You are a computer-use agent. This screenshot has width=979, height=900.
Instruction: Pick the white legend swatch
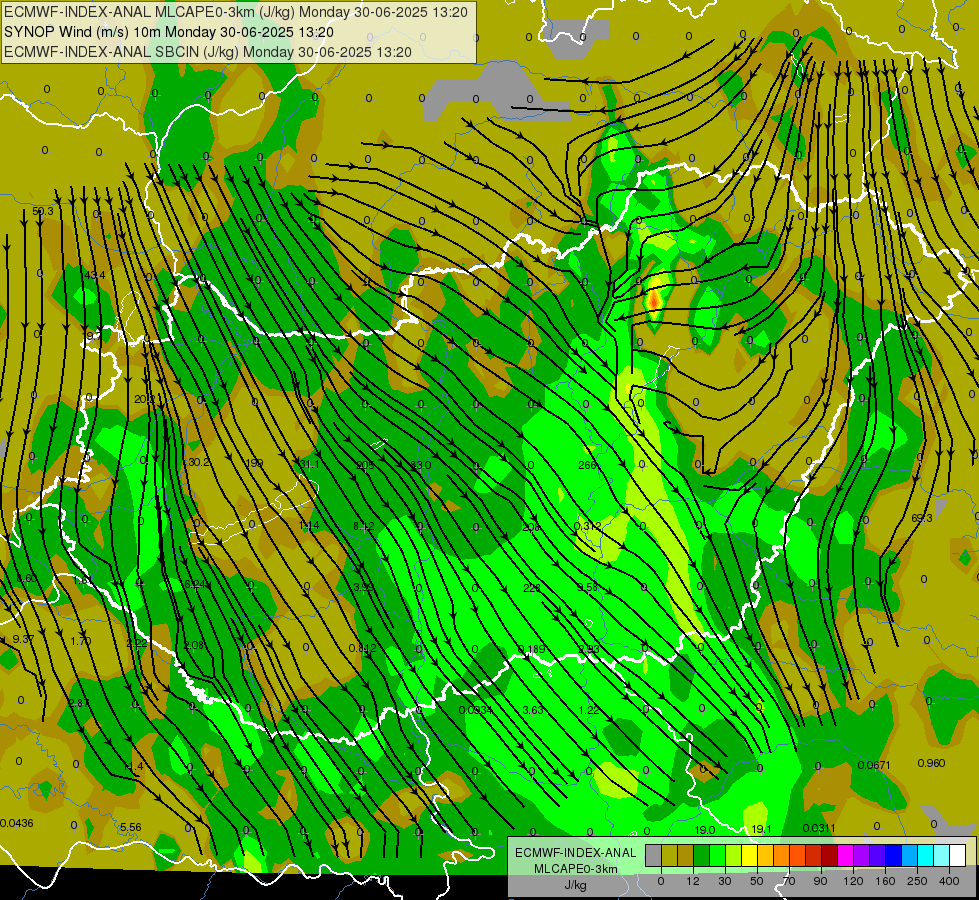[x=958, y=855]
